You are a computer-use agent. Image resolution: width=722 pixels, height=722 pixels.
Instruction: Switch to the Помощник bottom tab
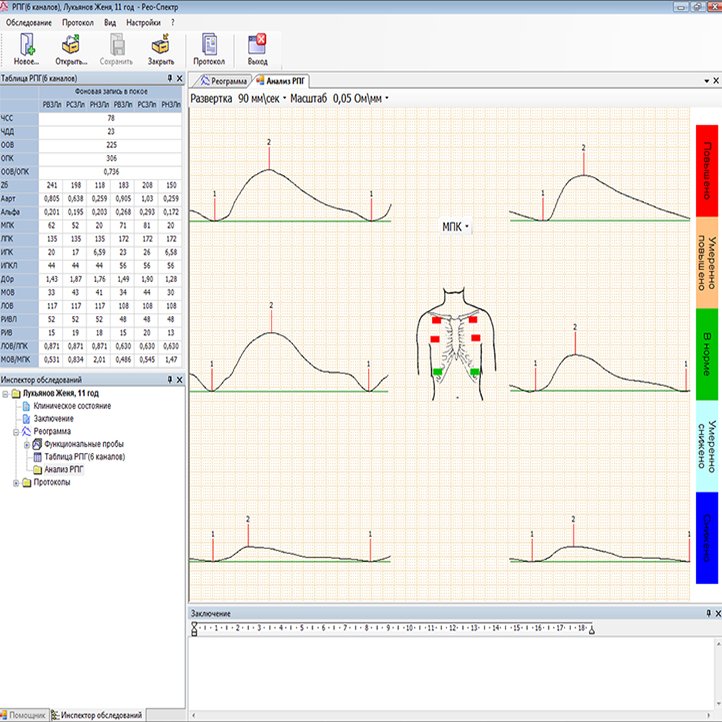(23, 715)
